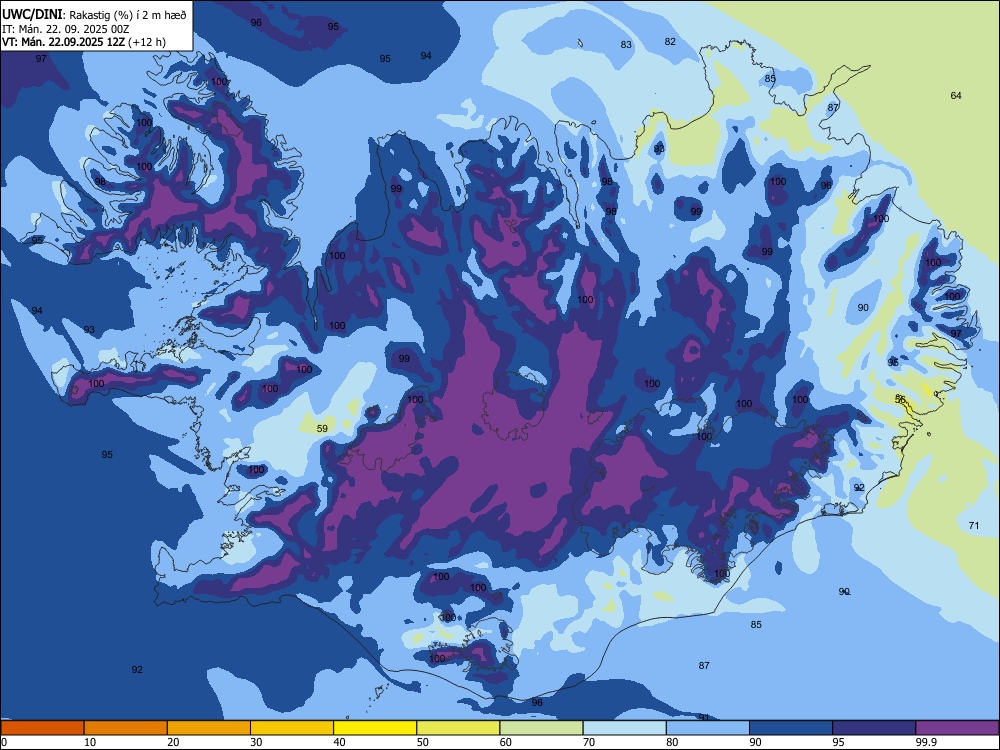Click the 59 humidity value in west Iceland
The width and height of the screenshot is (1000, 750).
[322, 429]
